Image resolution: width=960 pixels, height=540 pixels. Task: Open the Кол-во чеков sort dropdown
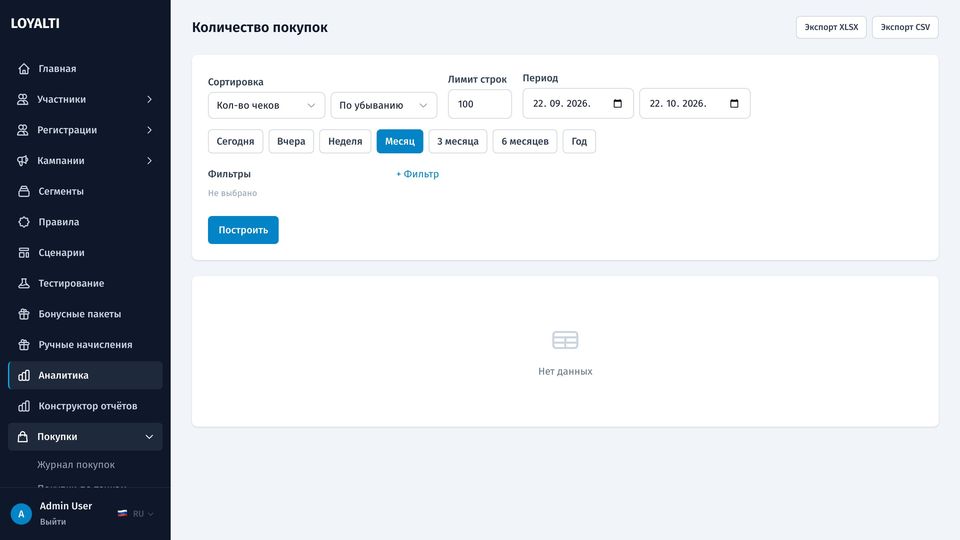[x=266, y=105]
